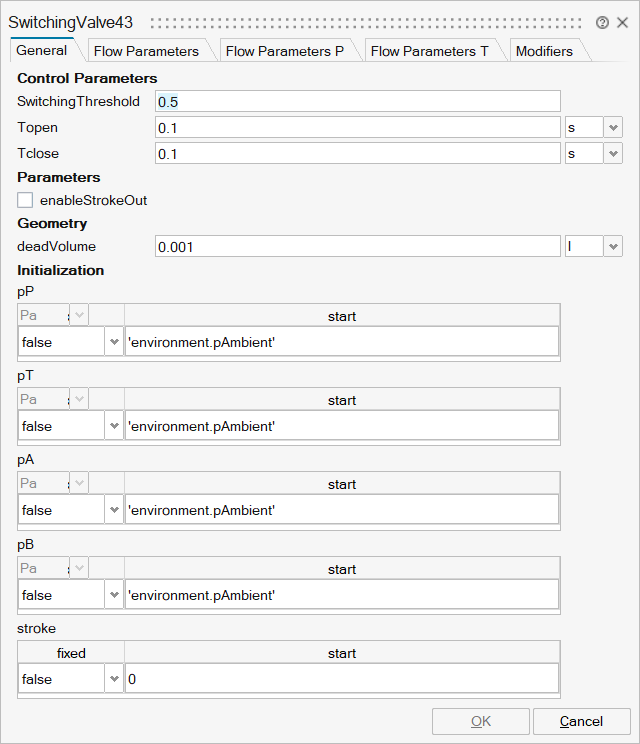640x744 pixels.
Task: Go to the Modifiers tab
Action: coord(544,51)
